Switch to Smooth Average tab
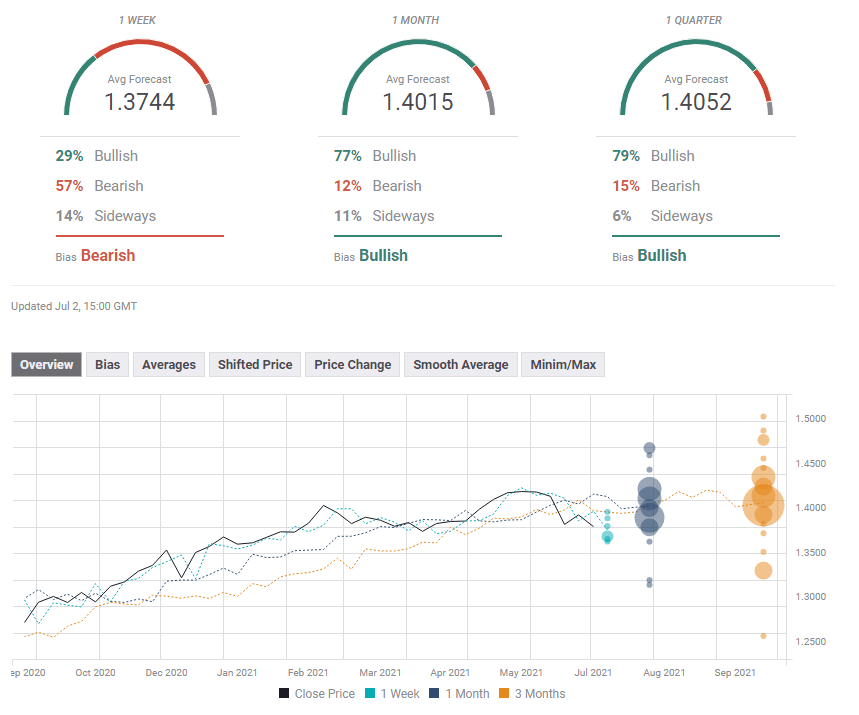Image resolution: width=859 pixels, height=715 pixels. [460, 365]
